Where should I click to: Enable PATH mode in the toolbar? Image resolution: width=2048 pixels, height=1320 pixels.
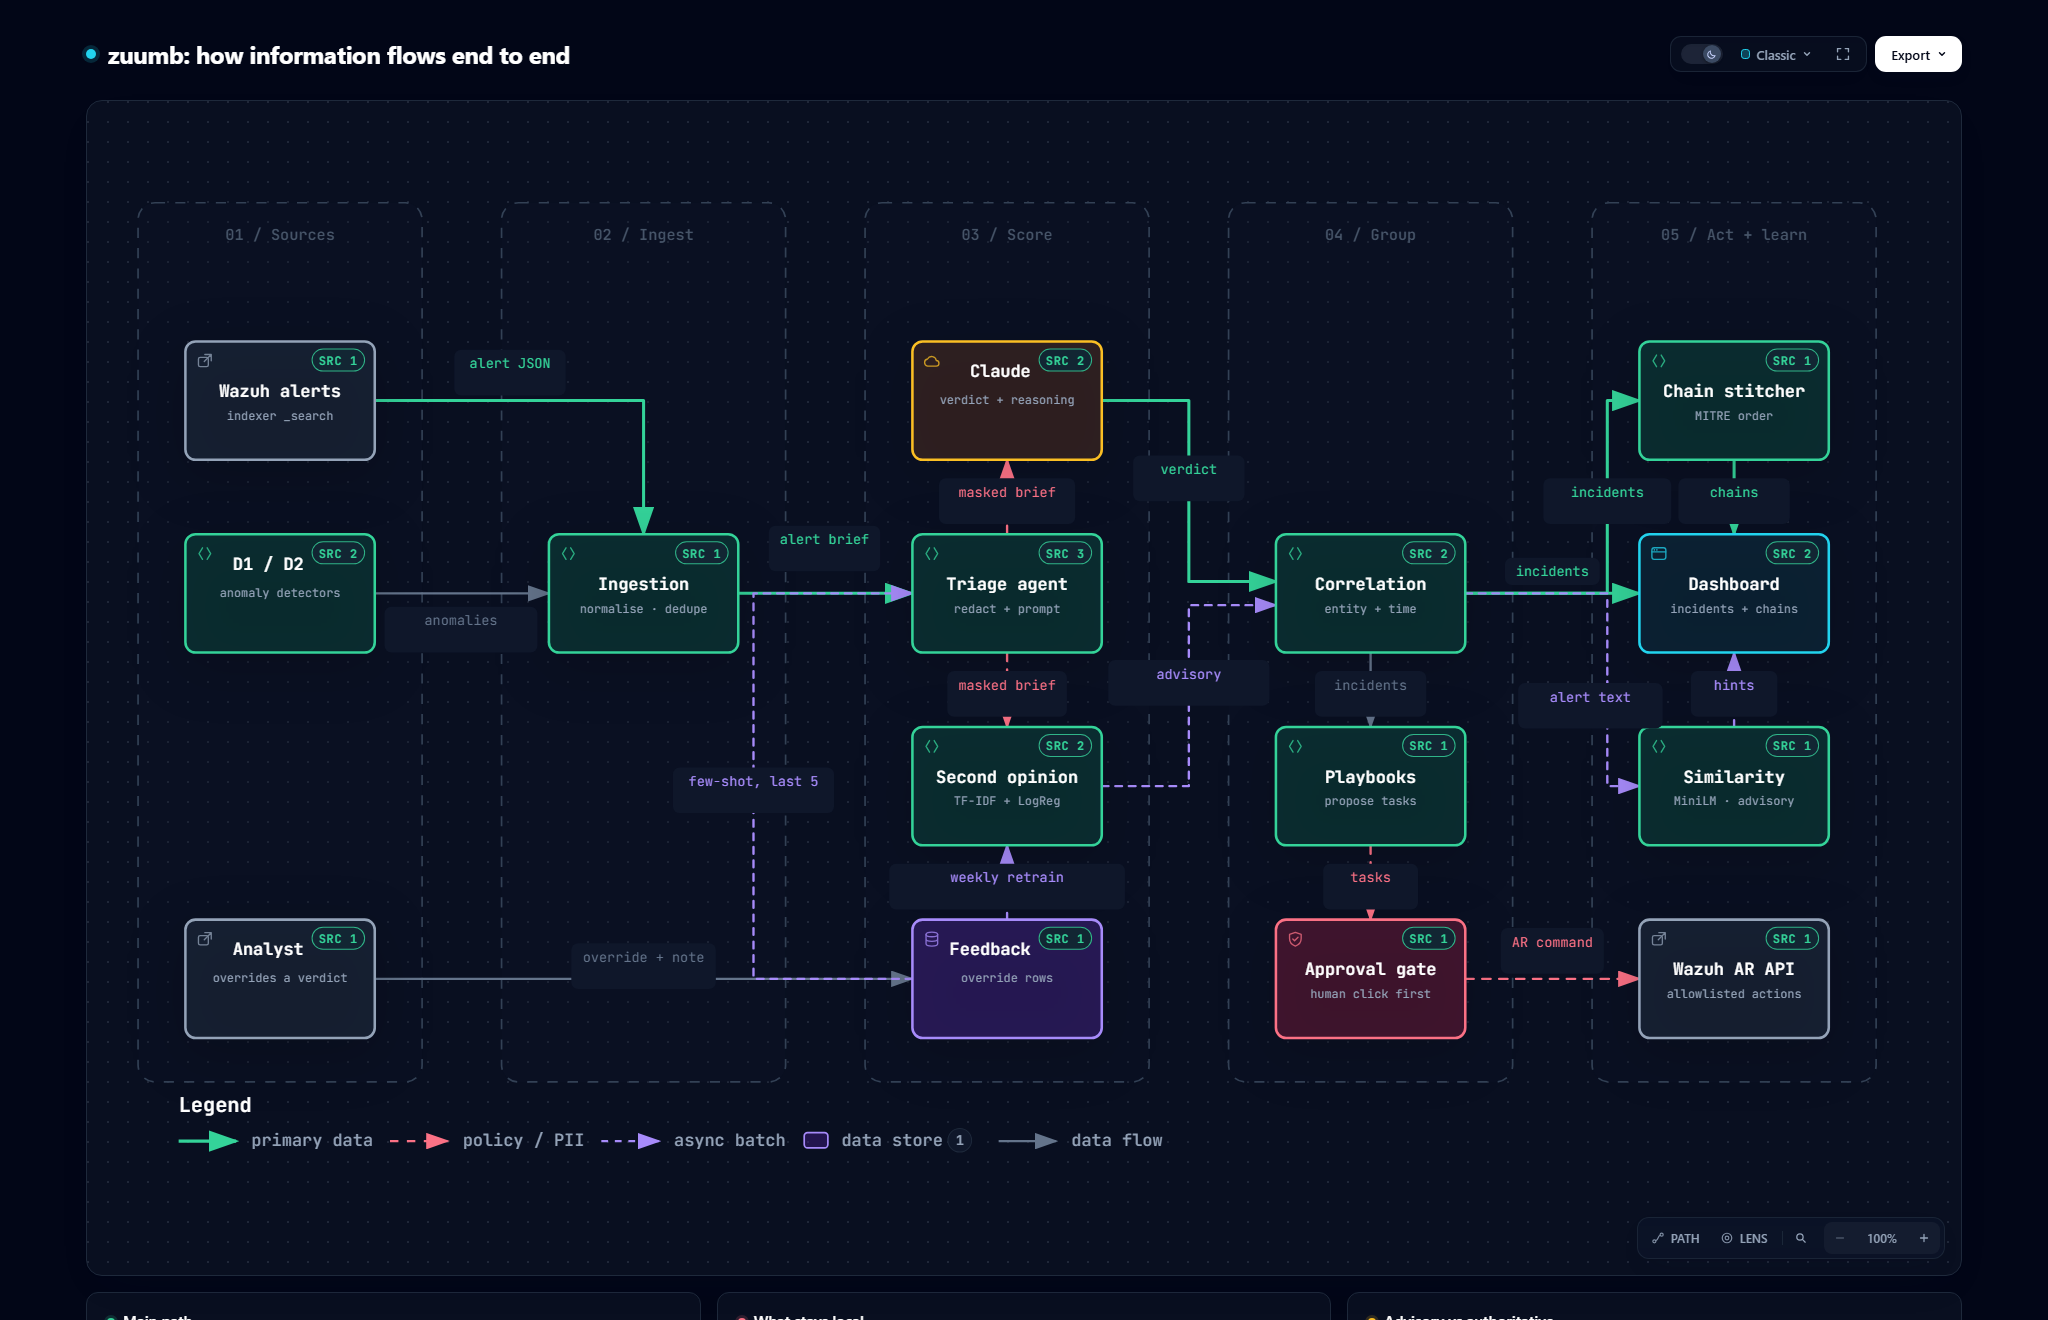click(x=1676, y=1238)
